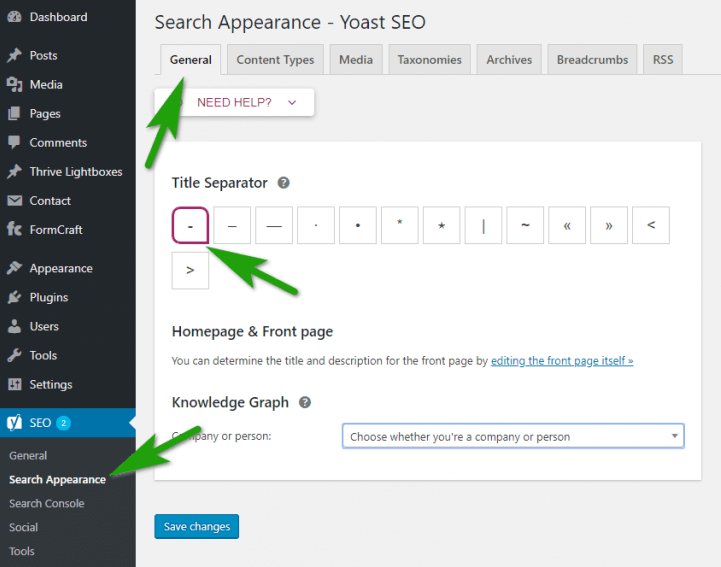The width and height of the screenshot is (721, 567).
Task: Open the Thrive Lightboxes menu label
Action: (x=76, y=172)
